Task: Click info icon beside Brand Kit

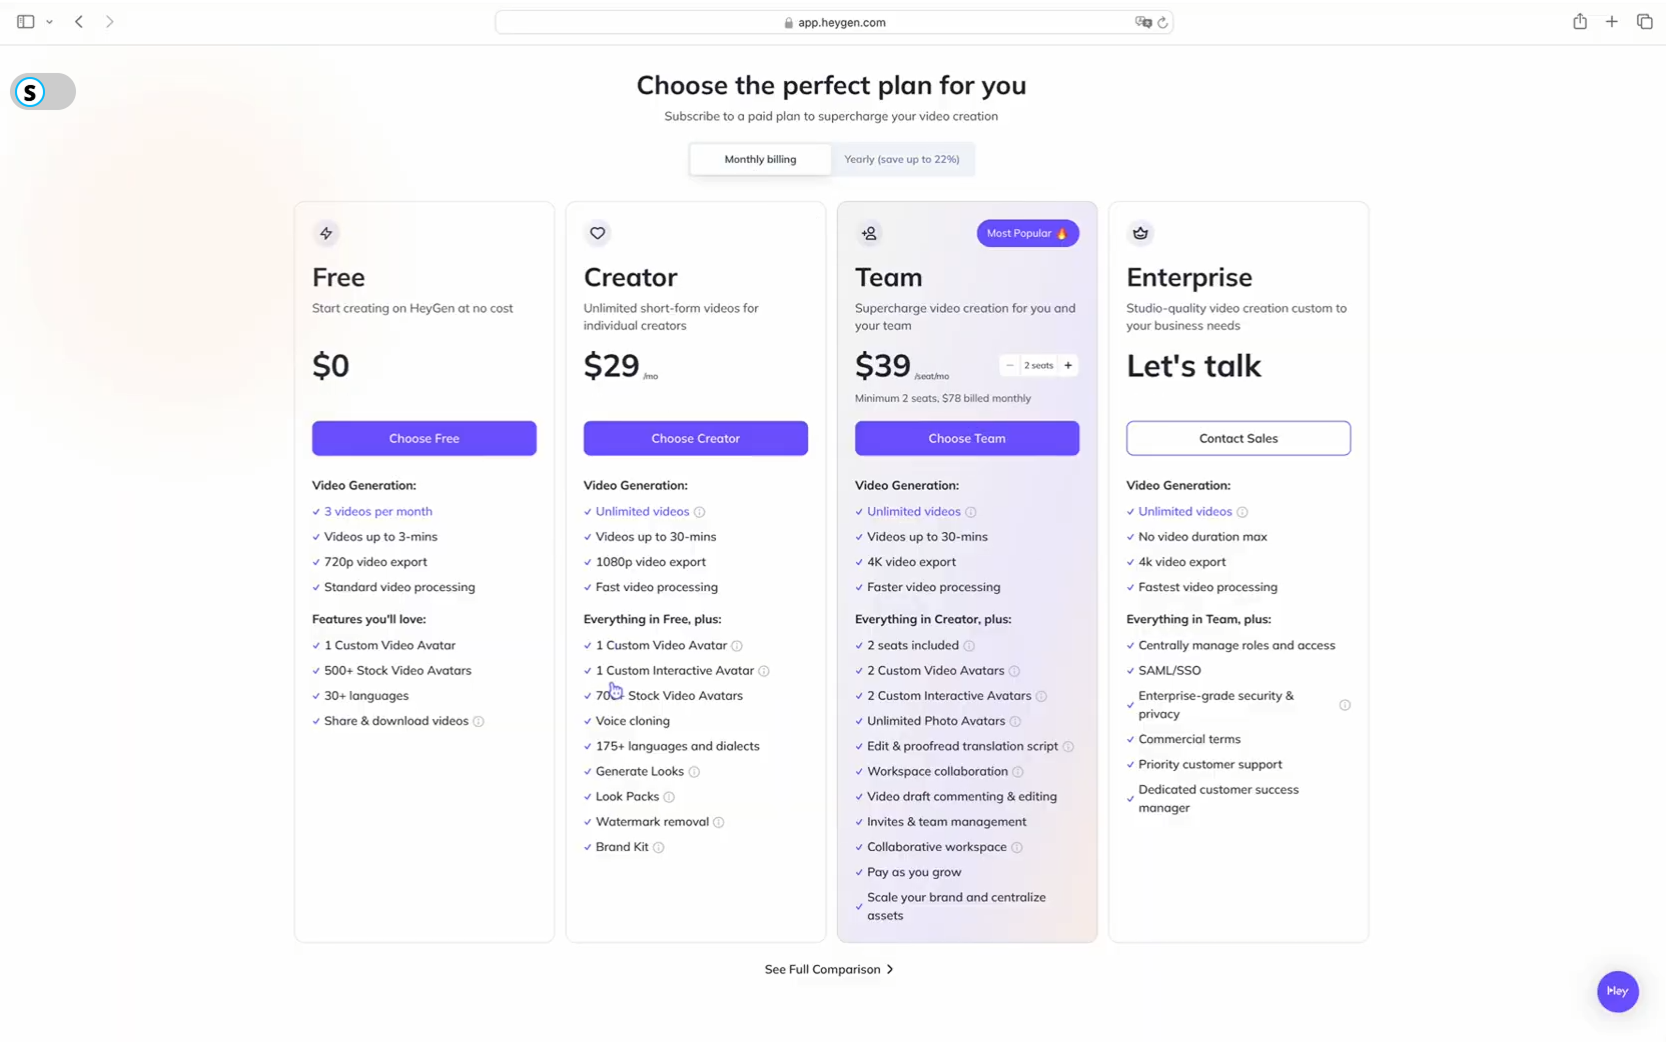Action: click(x=658, y=847)
